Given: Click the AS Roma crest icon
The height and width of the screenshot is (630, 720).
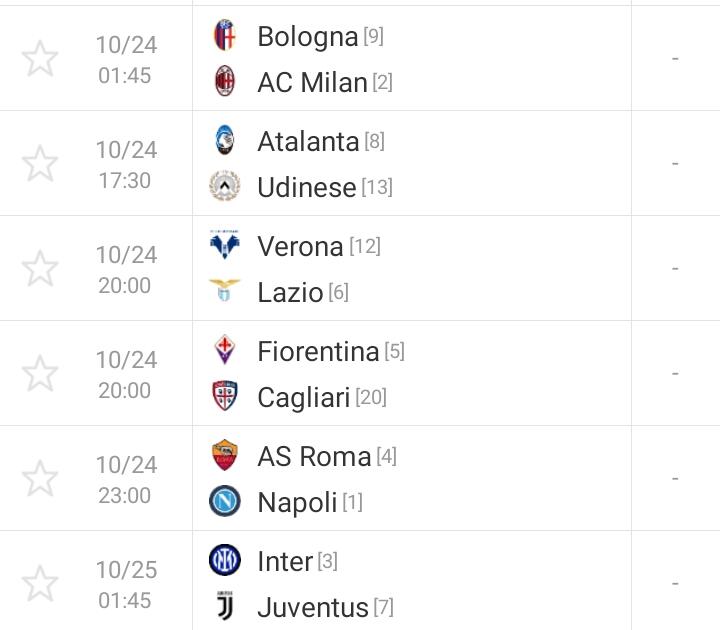Looking at the screenshot, I should (x=225, y=456).
